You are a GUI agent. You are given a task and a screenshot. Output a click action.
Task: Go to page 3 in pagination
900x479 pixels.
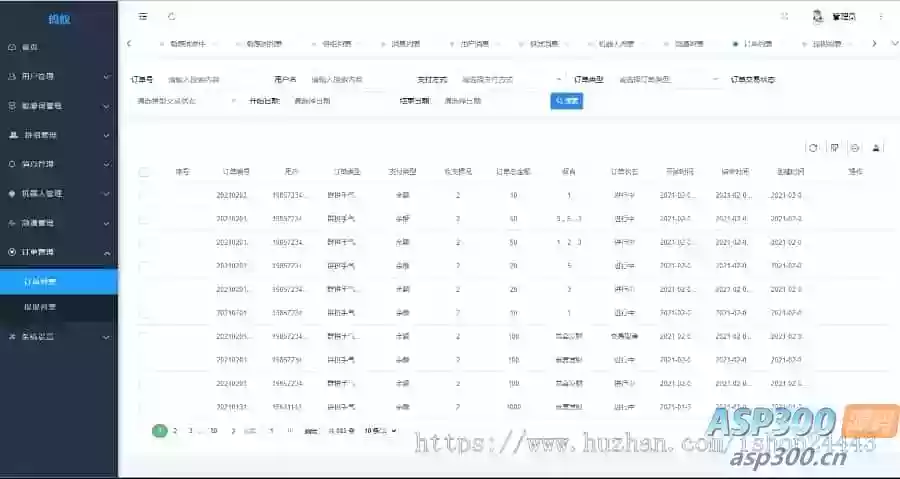[190, 431]
